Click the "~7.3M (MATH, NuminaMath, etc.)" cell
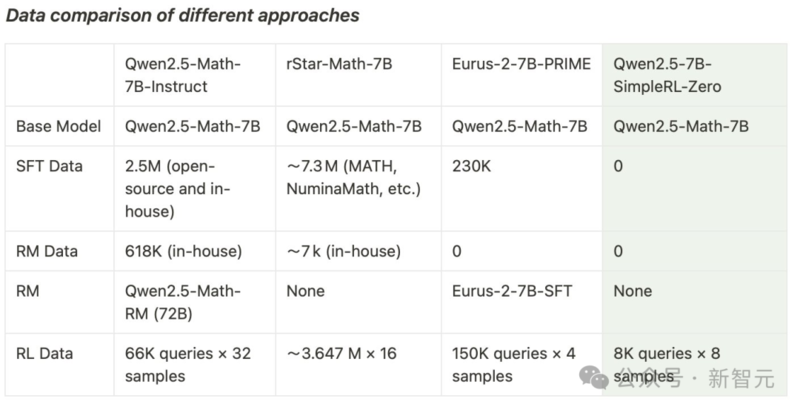 tap(353, 177)
